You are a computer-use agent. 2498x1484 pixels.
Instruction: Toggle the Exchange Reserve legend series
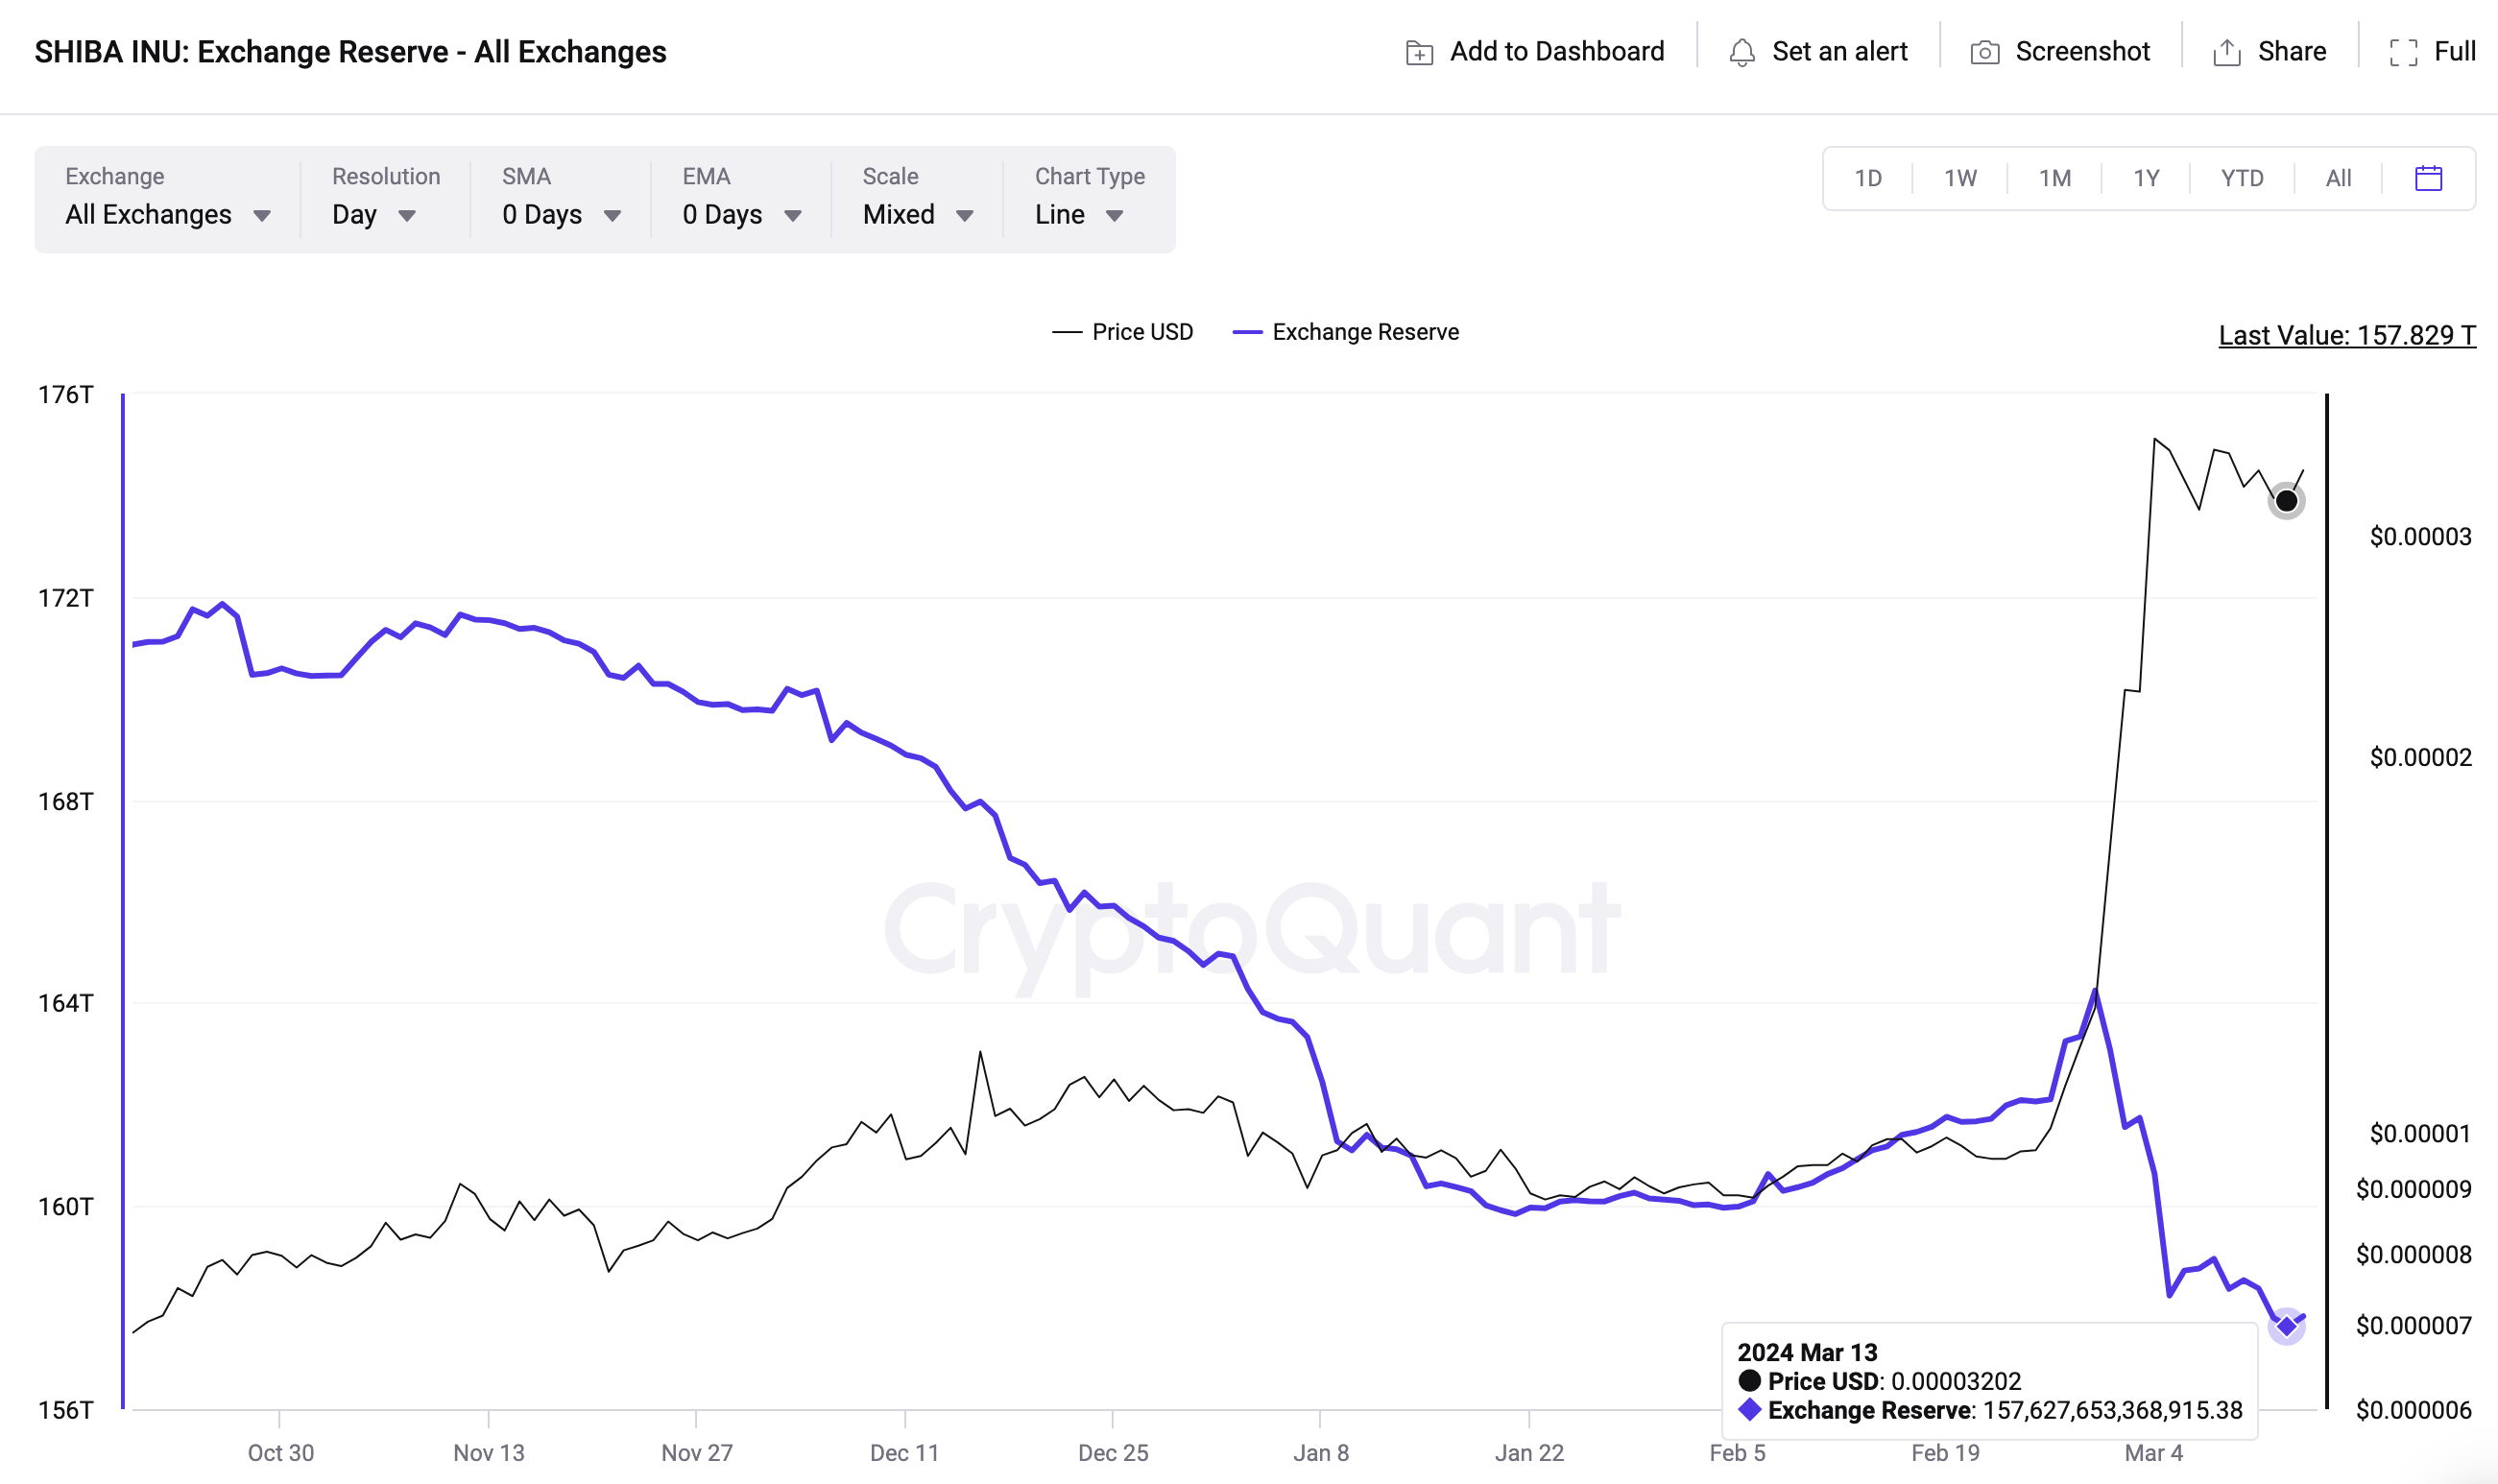[x=1345, y=332]
